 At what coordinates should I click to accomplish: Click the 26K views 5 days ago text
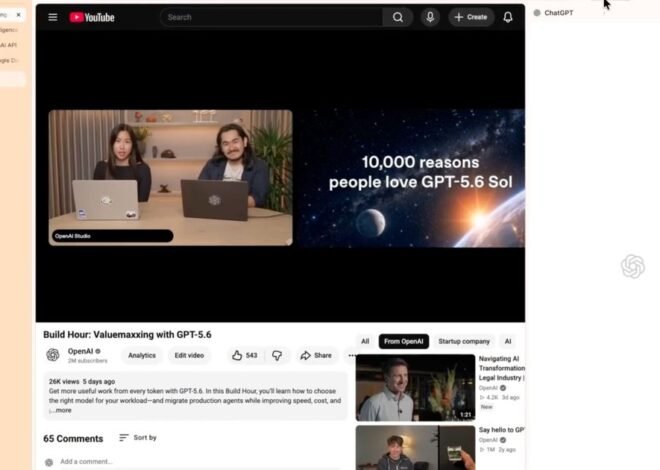(x=82, y=382)
